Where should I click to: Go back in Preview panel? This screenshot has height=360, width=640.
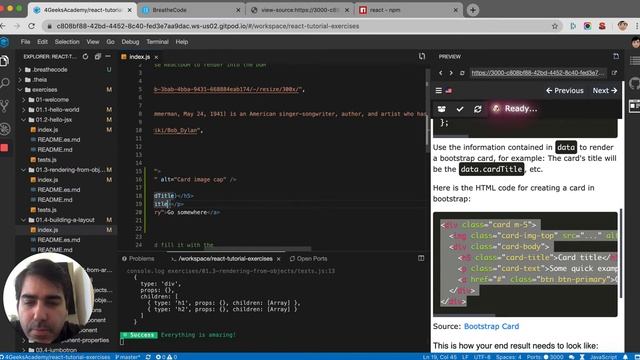pyautogui.click(x=440, y=73)
